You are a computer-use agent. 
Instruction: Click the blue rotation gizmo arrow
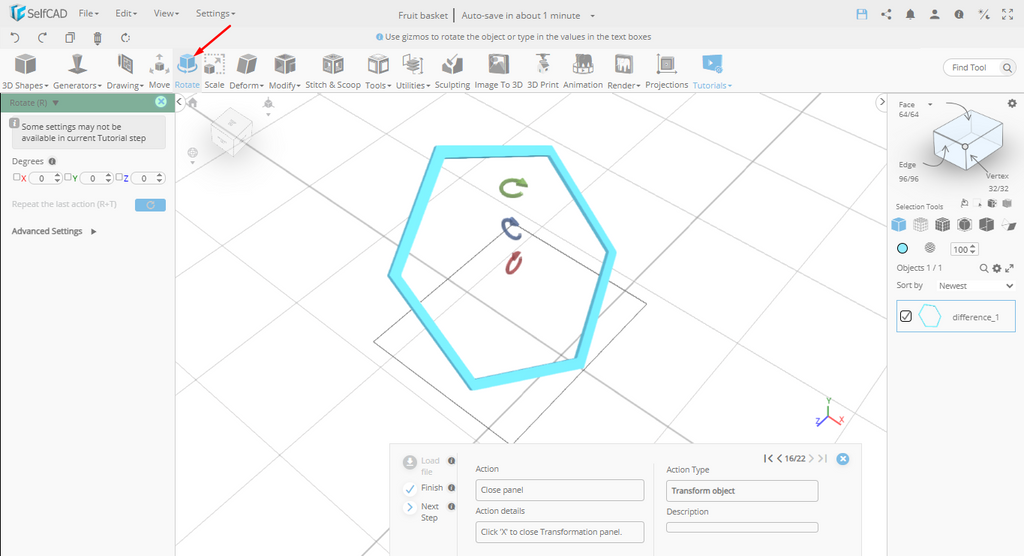point(511,228)
